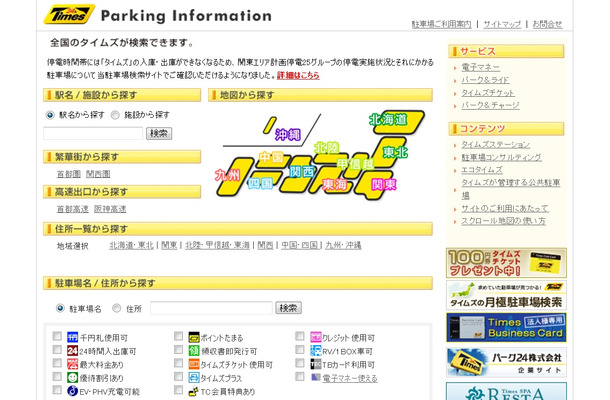Select the 駐車場名 radio button
The width and height of the screenshot is (610, 400).
(x=60, y=308)
